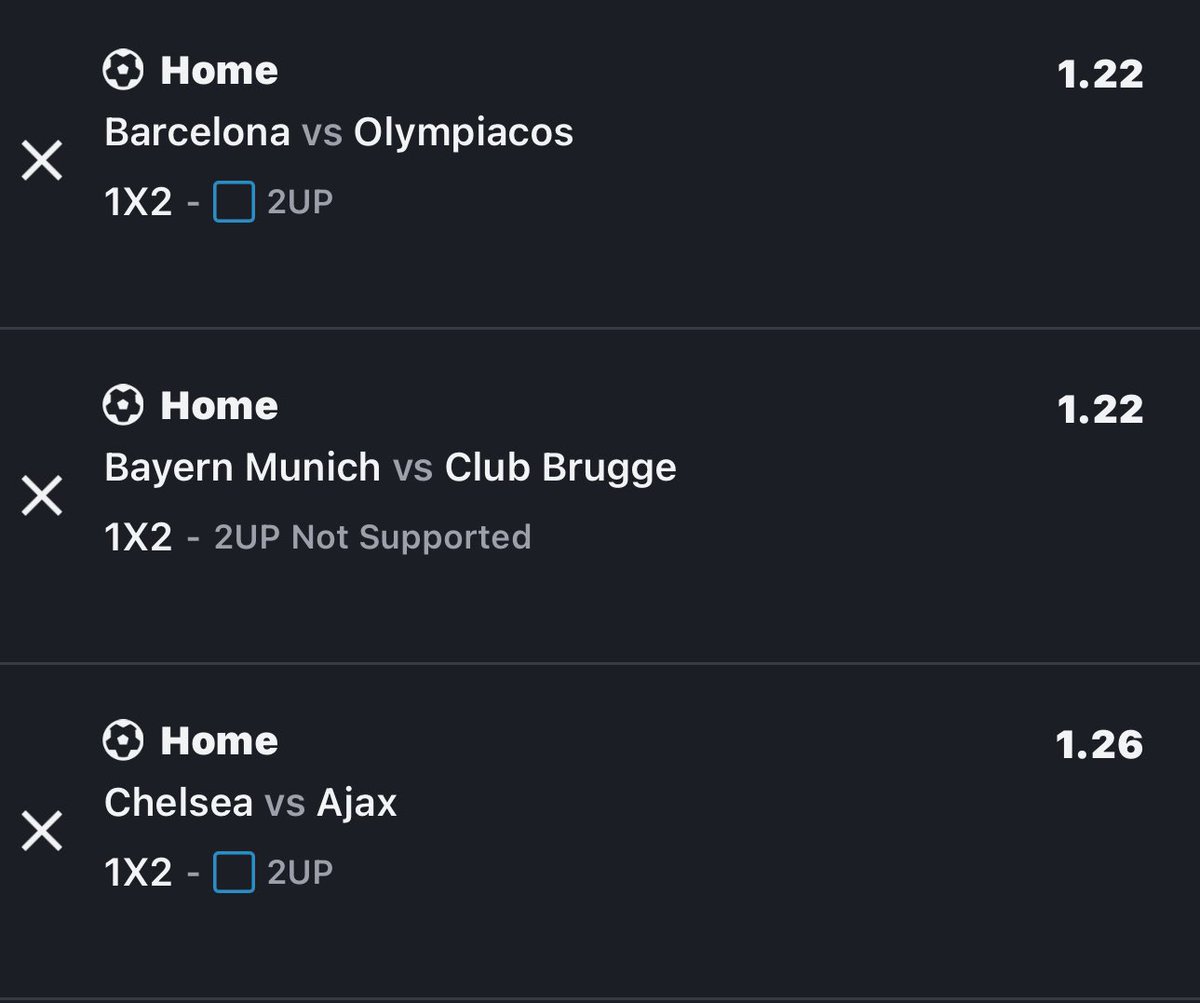This screenshot has height=1003, width=1200.
Task: Remove the Chelsea vs Ajax selection
Action: tap(42, 831)
